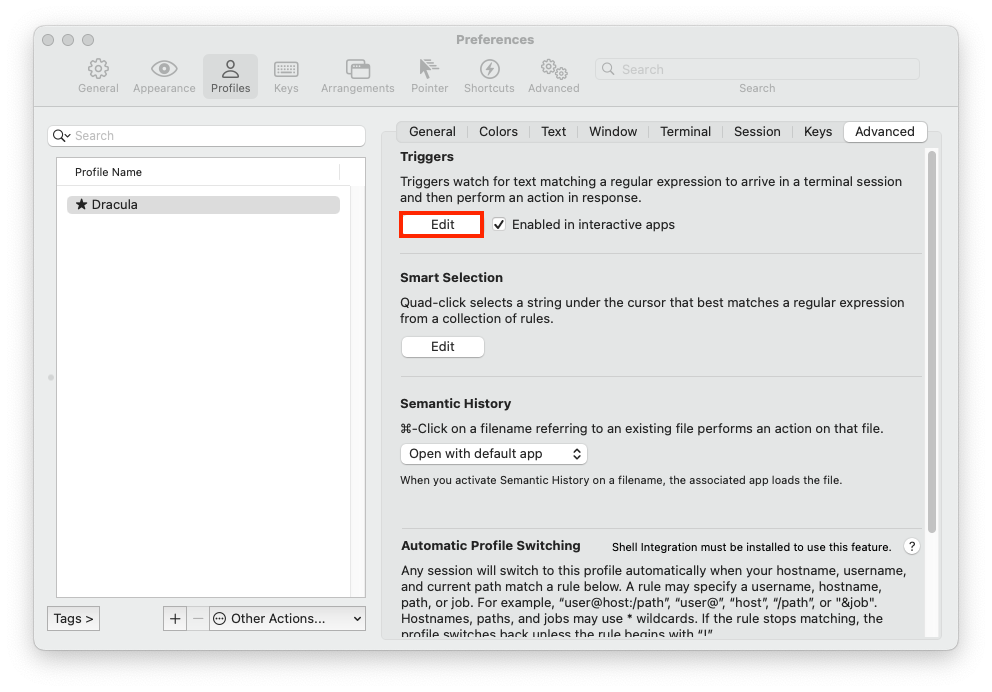992x692 pixels.
Task: Switch to the Session tab
Action: click(x=757, y=132)
